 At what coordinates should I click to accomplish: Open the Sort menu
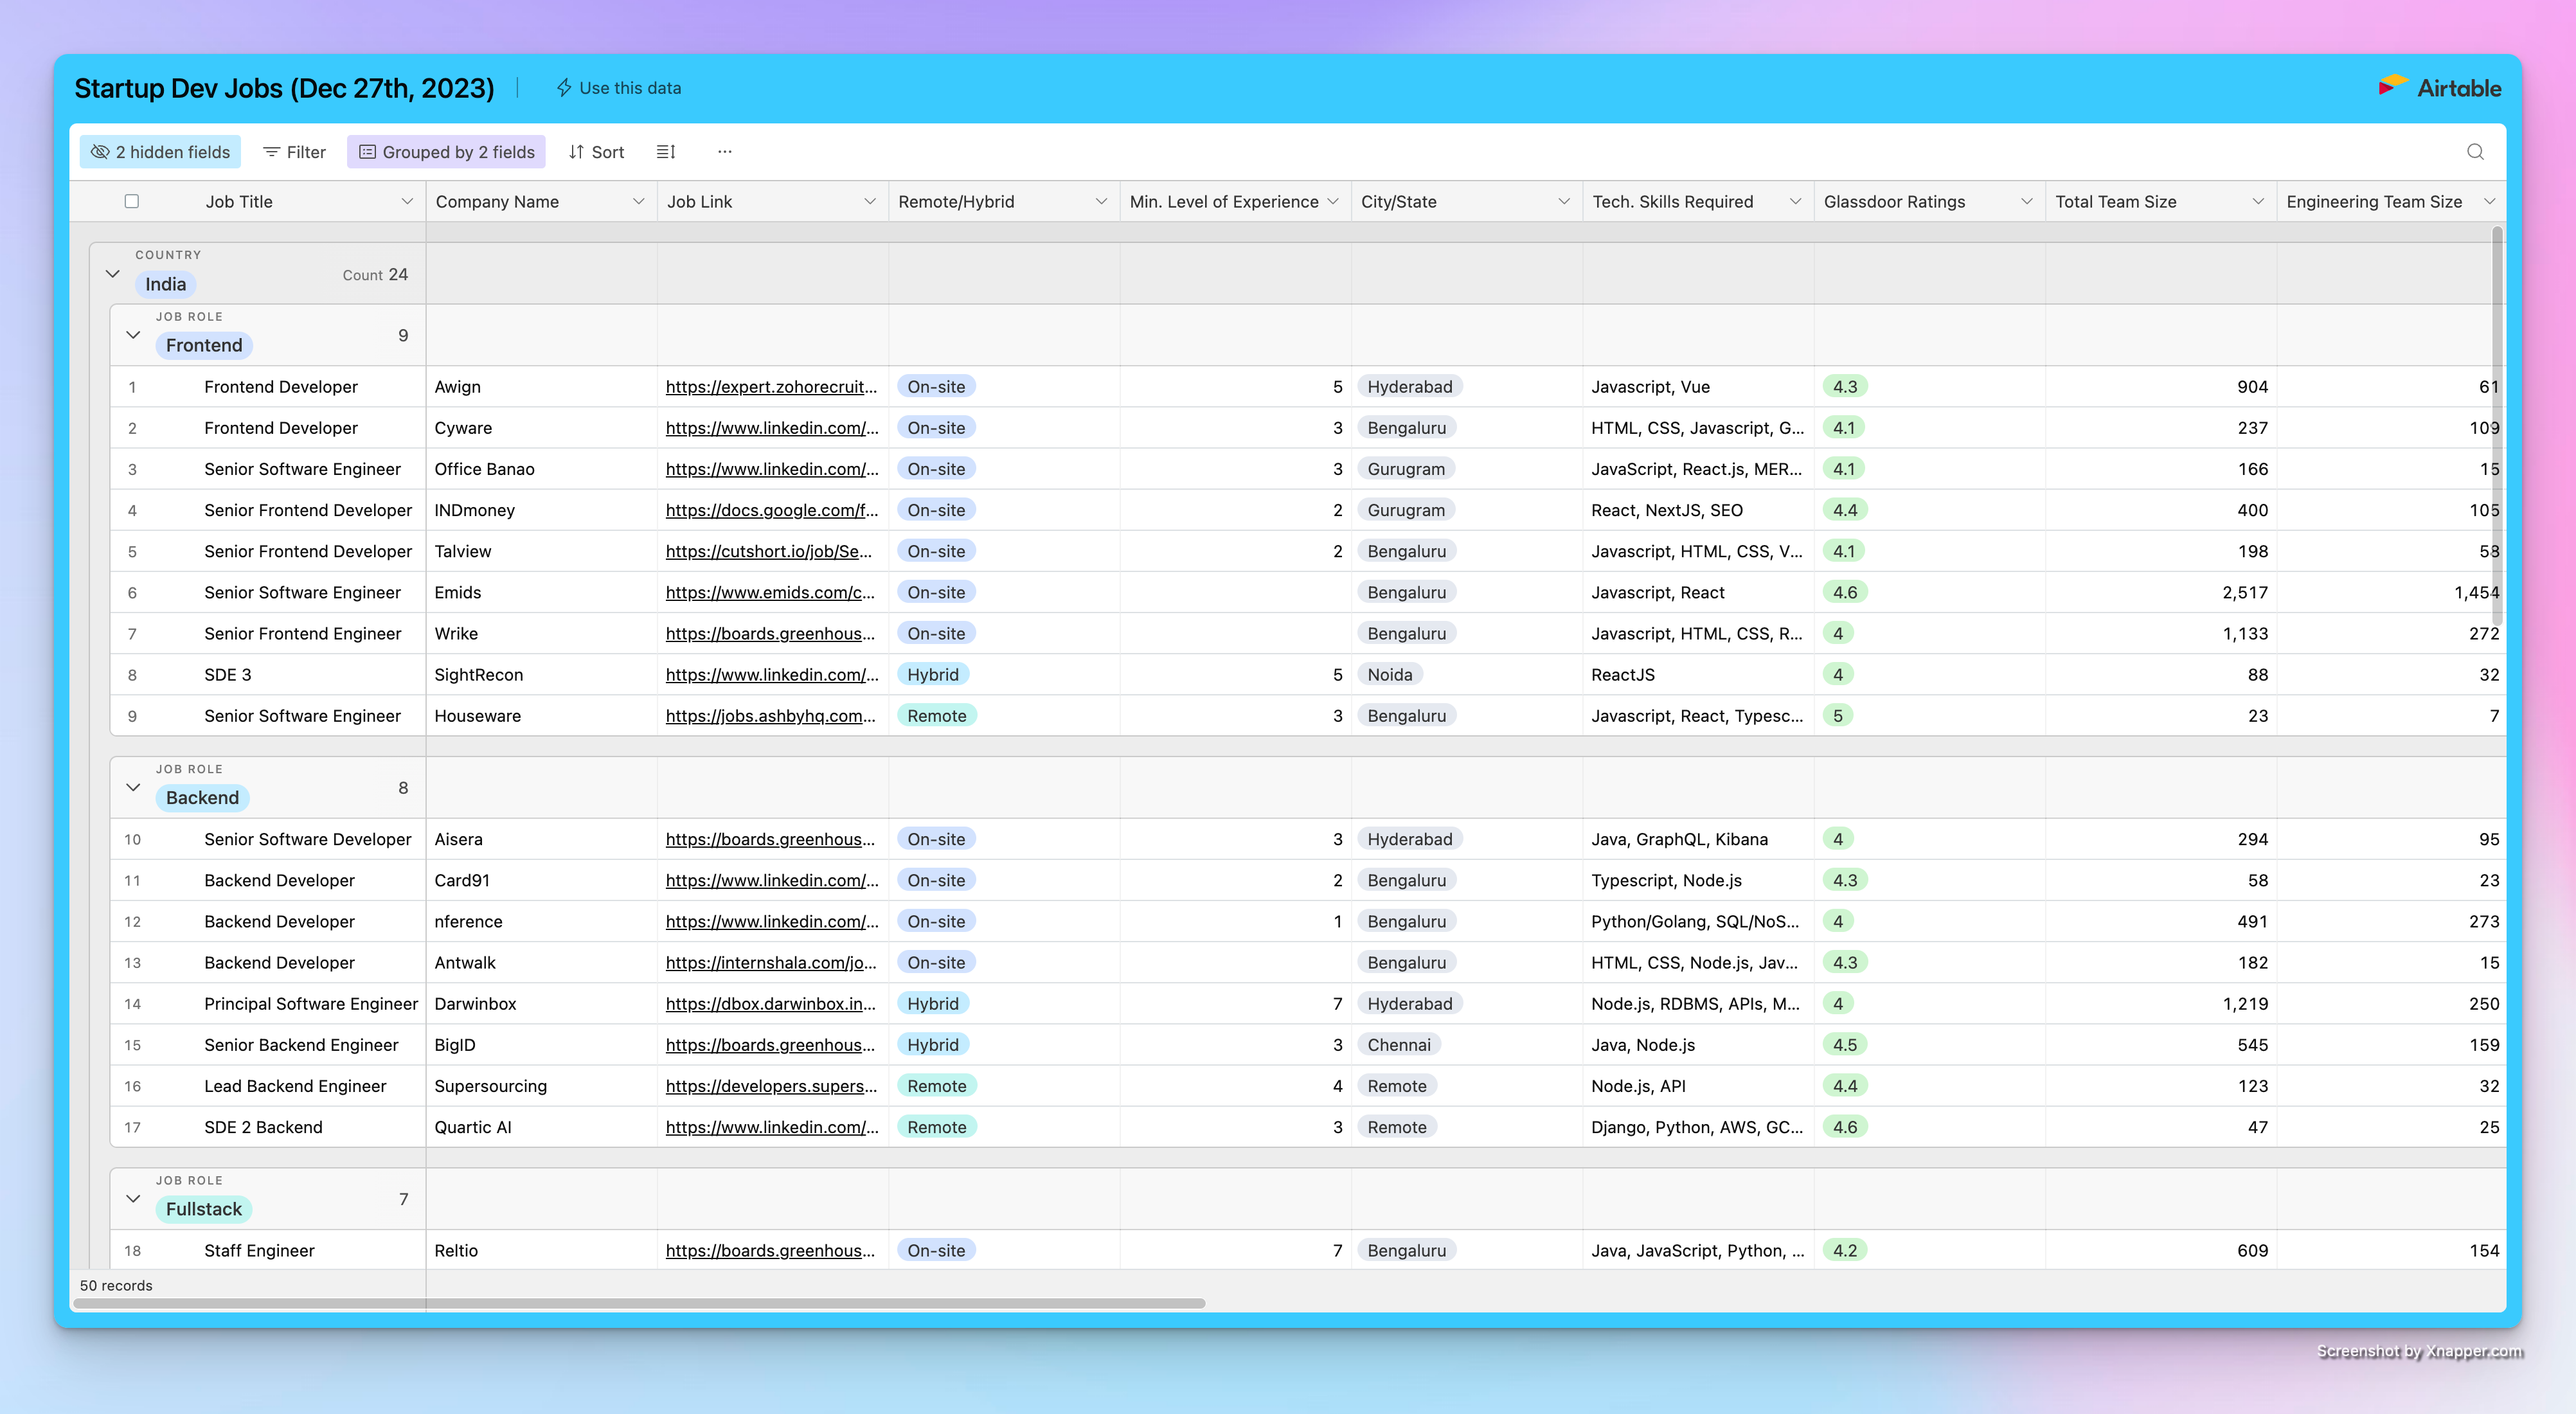pyautogui.click(x=596, y=152)
